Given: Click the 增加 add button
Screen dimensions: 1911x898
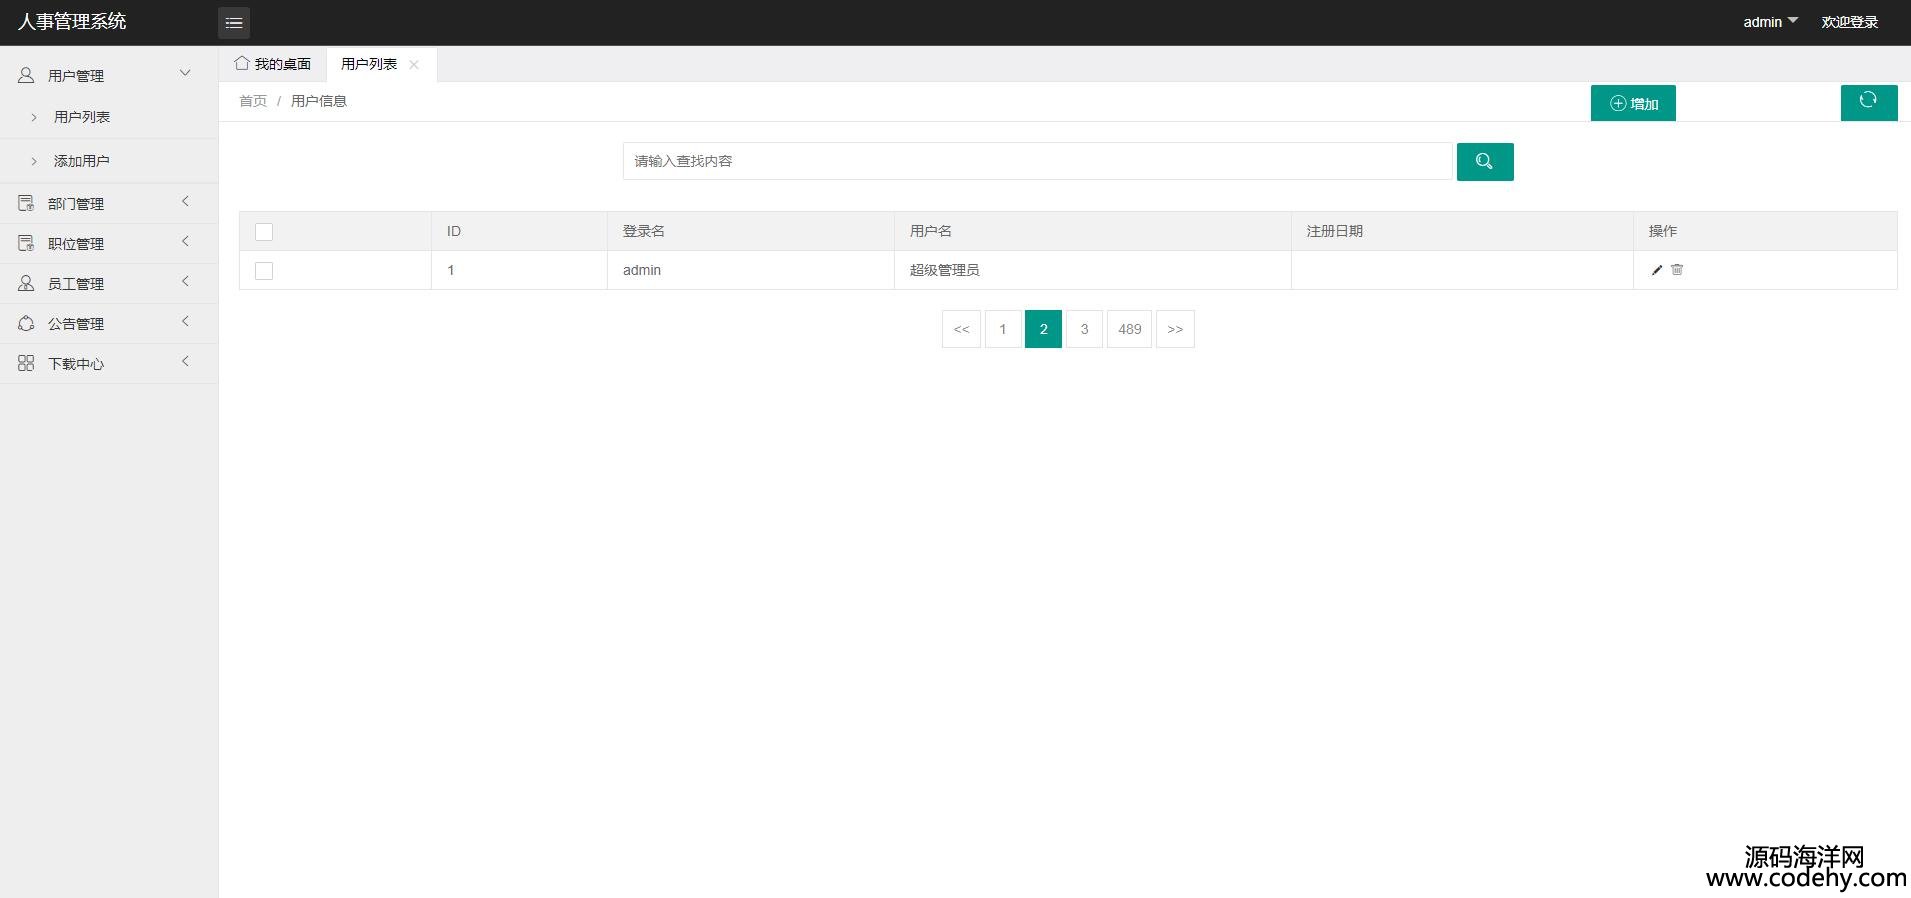Looking at the screenshot, I should [x=1633, y=103].
